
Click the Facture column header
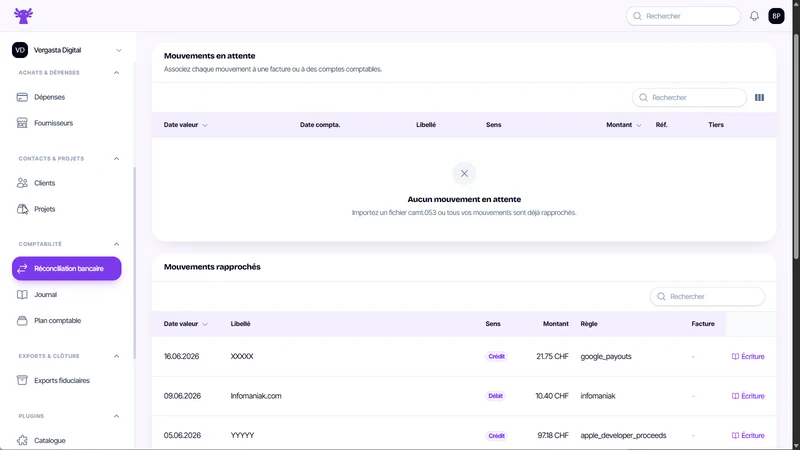tap(703, 323)
